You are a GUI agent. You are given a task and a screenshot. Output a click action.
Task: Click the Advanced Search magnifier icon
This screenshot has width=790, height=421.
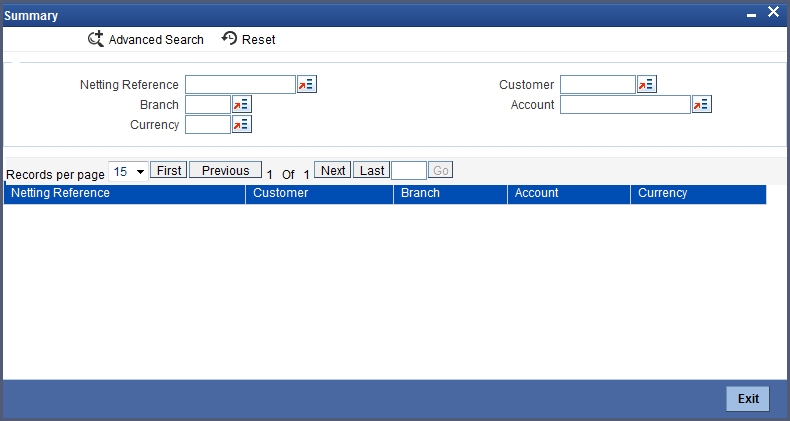pos(95,39)
